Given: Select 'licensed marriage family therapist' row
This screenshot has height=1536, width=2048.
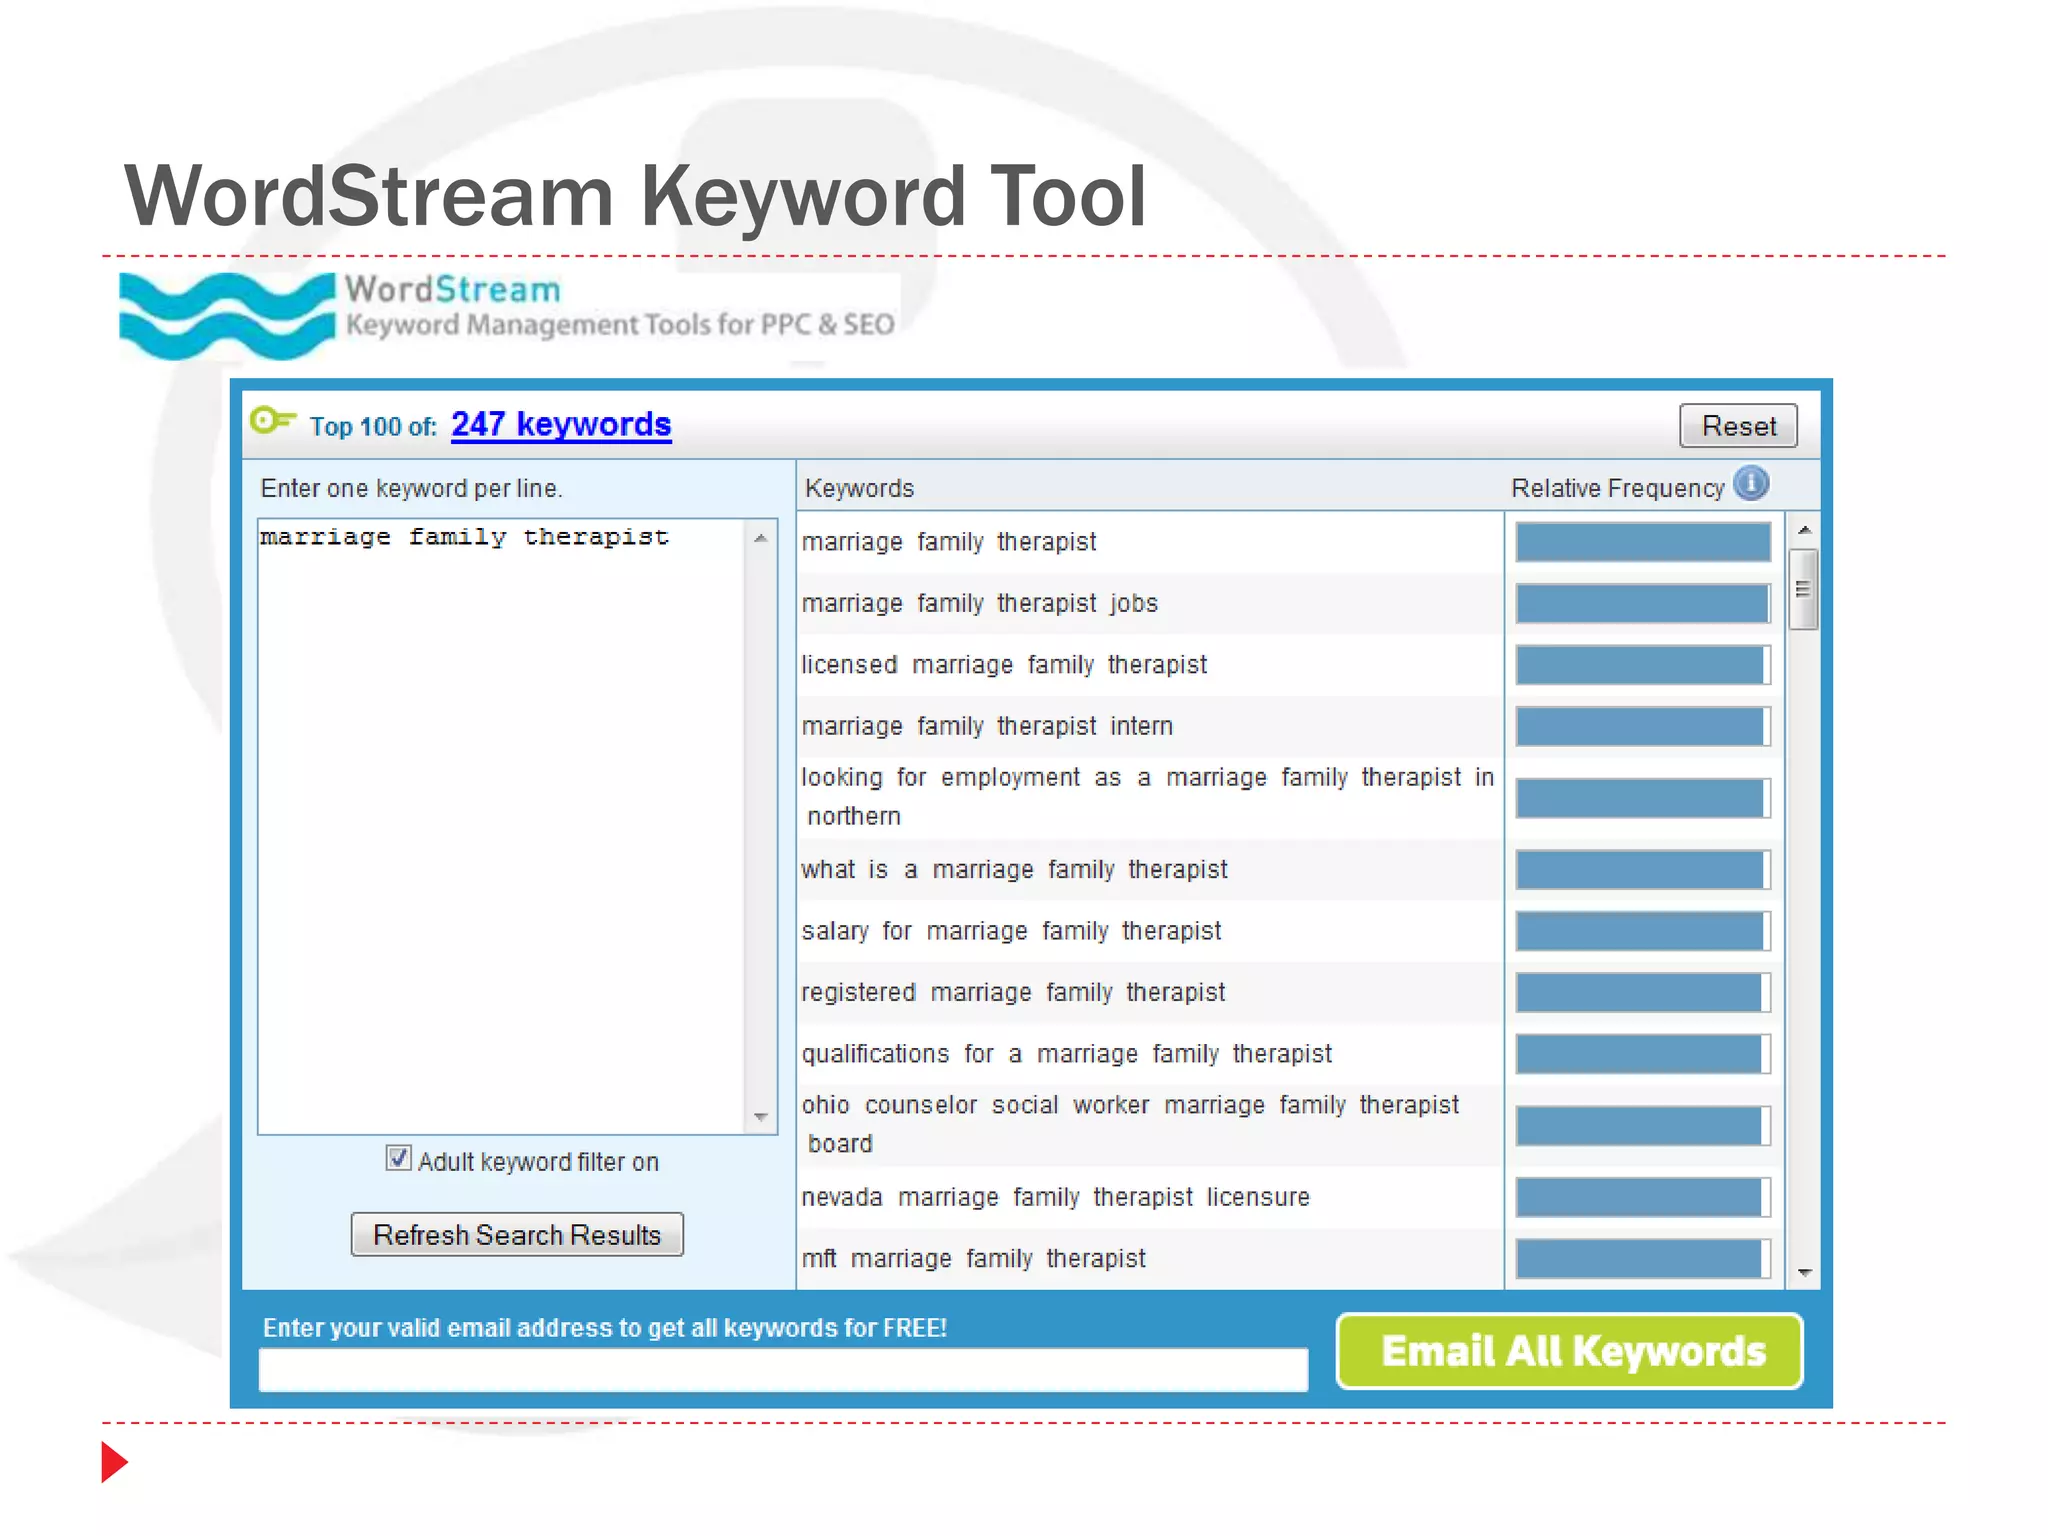Looking at the screenshot, I should [1150, 665].
